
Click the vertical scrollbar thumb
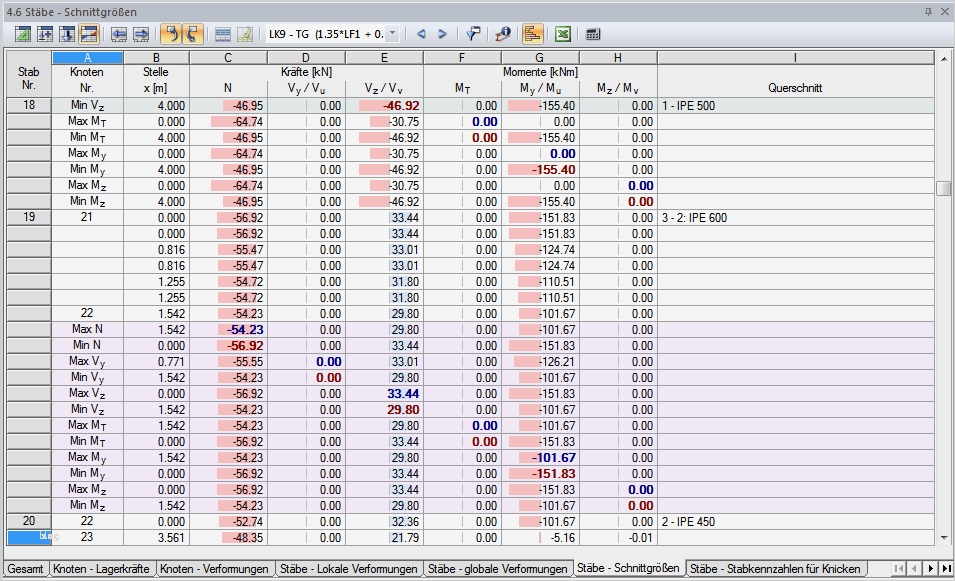[944, 188]
